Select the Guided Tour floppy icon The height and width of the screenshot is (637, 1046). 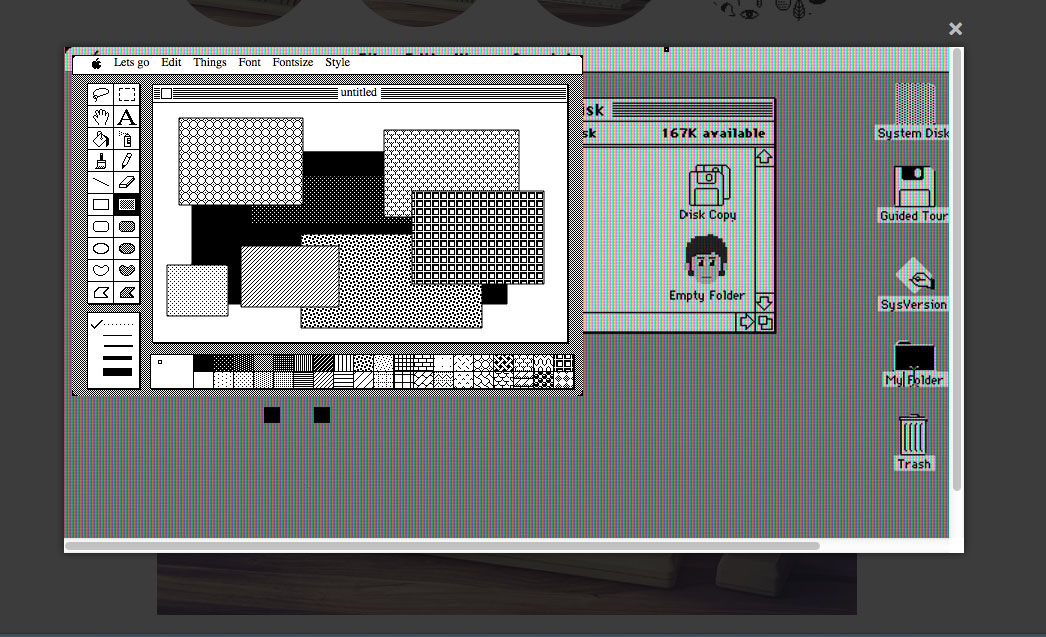(x=914, y=193)
